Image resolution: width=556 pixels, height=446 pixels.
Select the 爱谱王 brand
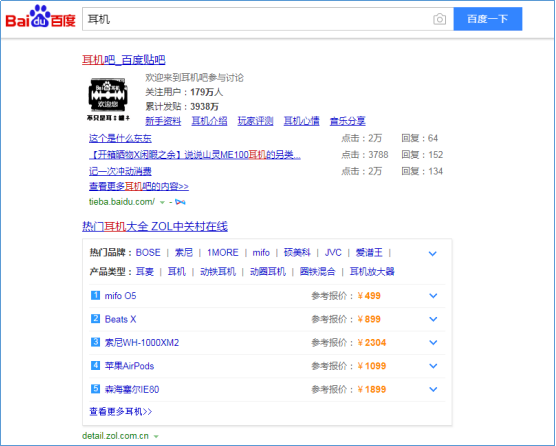369,252
